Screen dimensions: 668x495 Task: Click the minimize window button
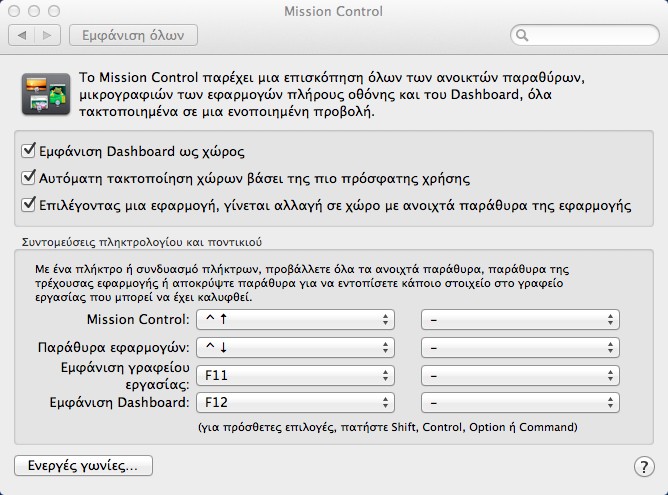pyautogui.click(x=34, y=11)
